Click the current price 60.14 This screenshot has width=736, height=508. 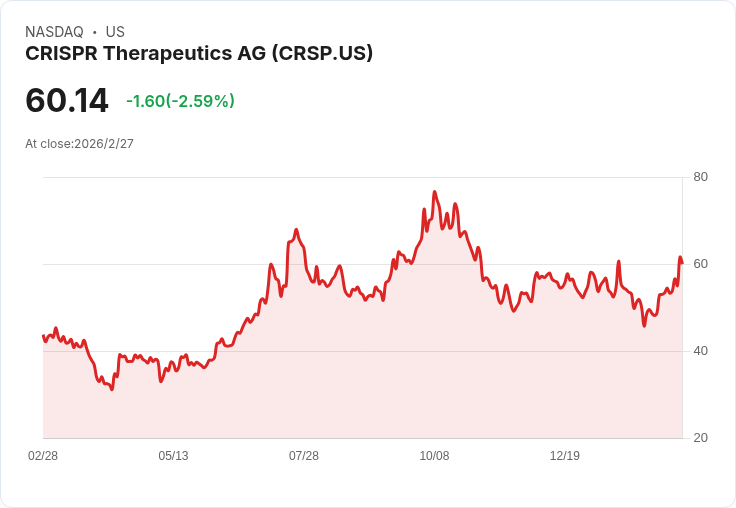click(x=67, y=100)
